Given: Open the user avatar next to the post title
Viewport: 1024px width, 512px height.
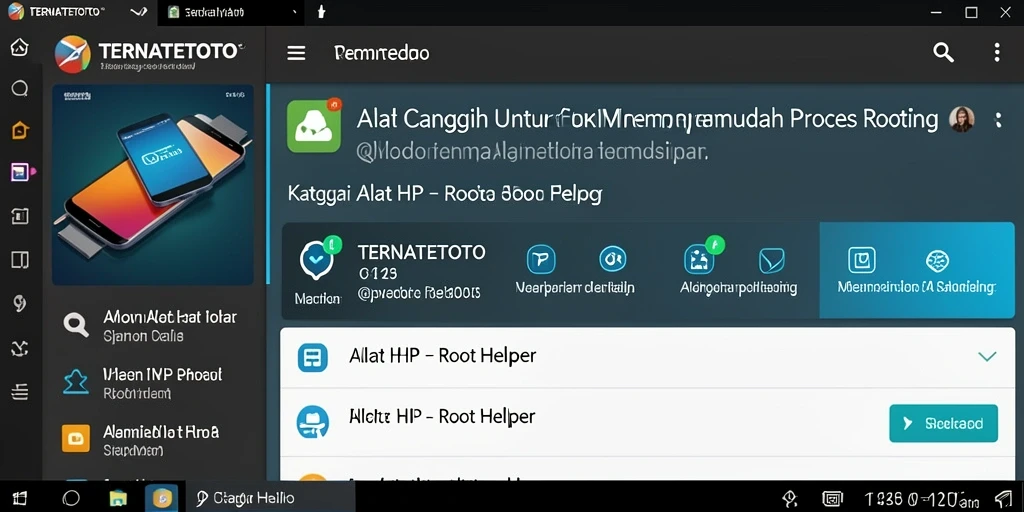Looking at the screenshot, I should click(x=961, y=120).
